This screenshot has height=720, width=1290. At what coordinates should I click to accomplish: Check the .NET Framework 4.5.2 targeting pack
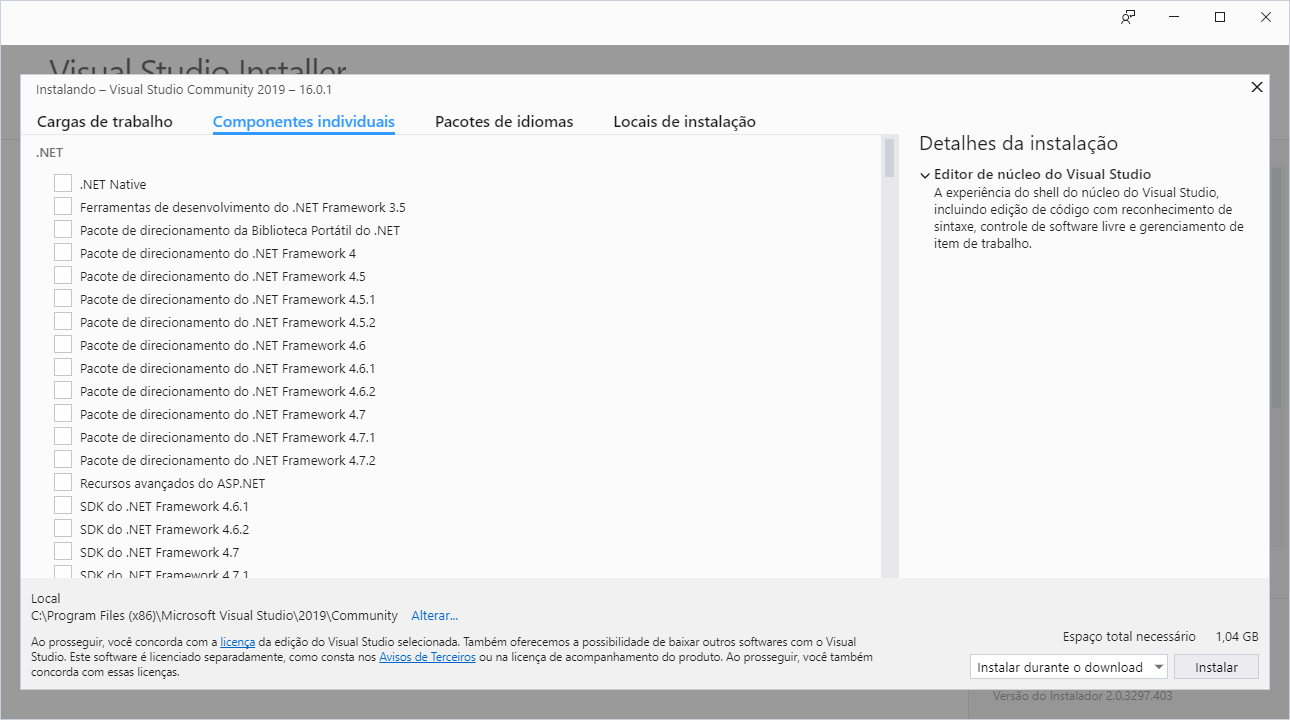click(63, 321)
